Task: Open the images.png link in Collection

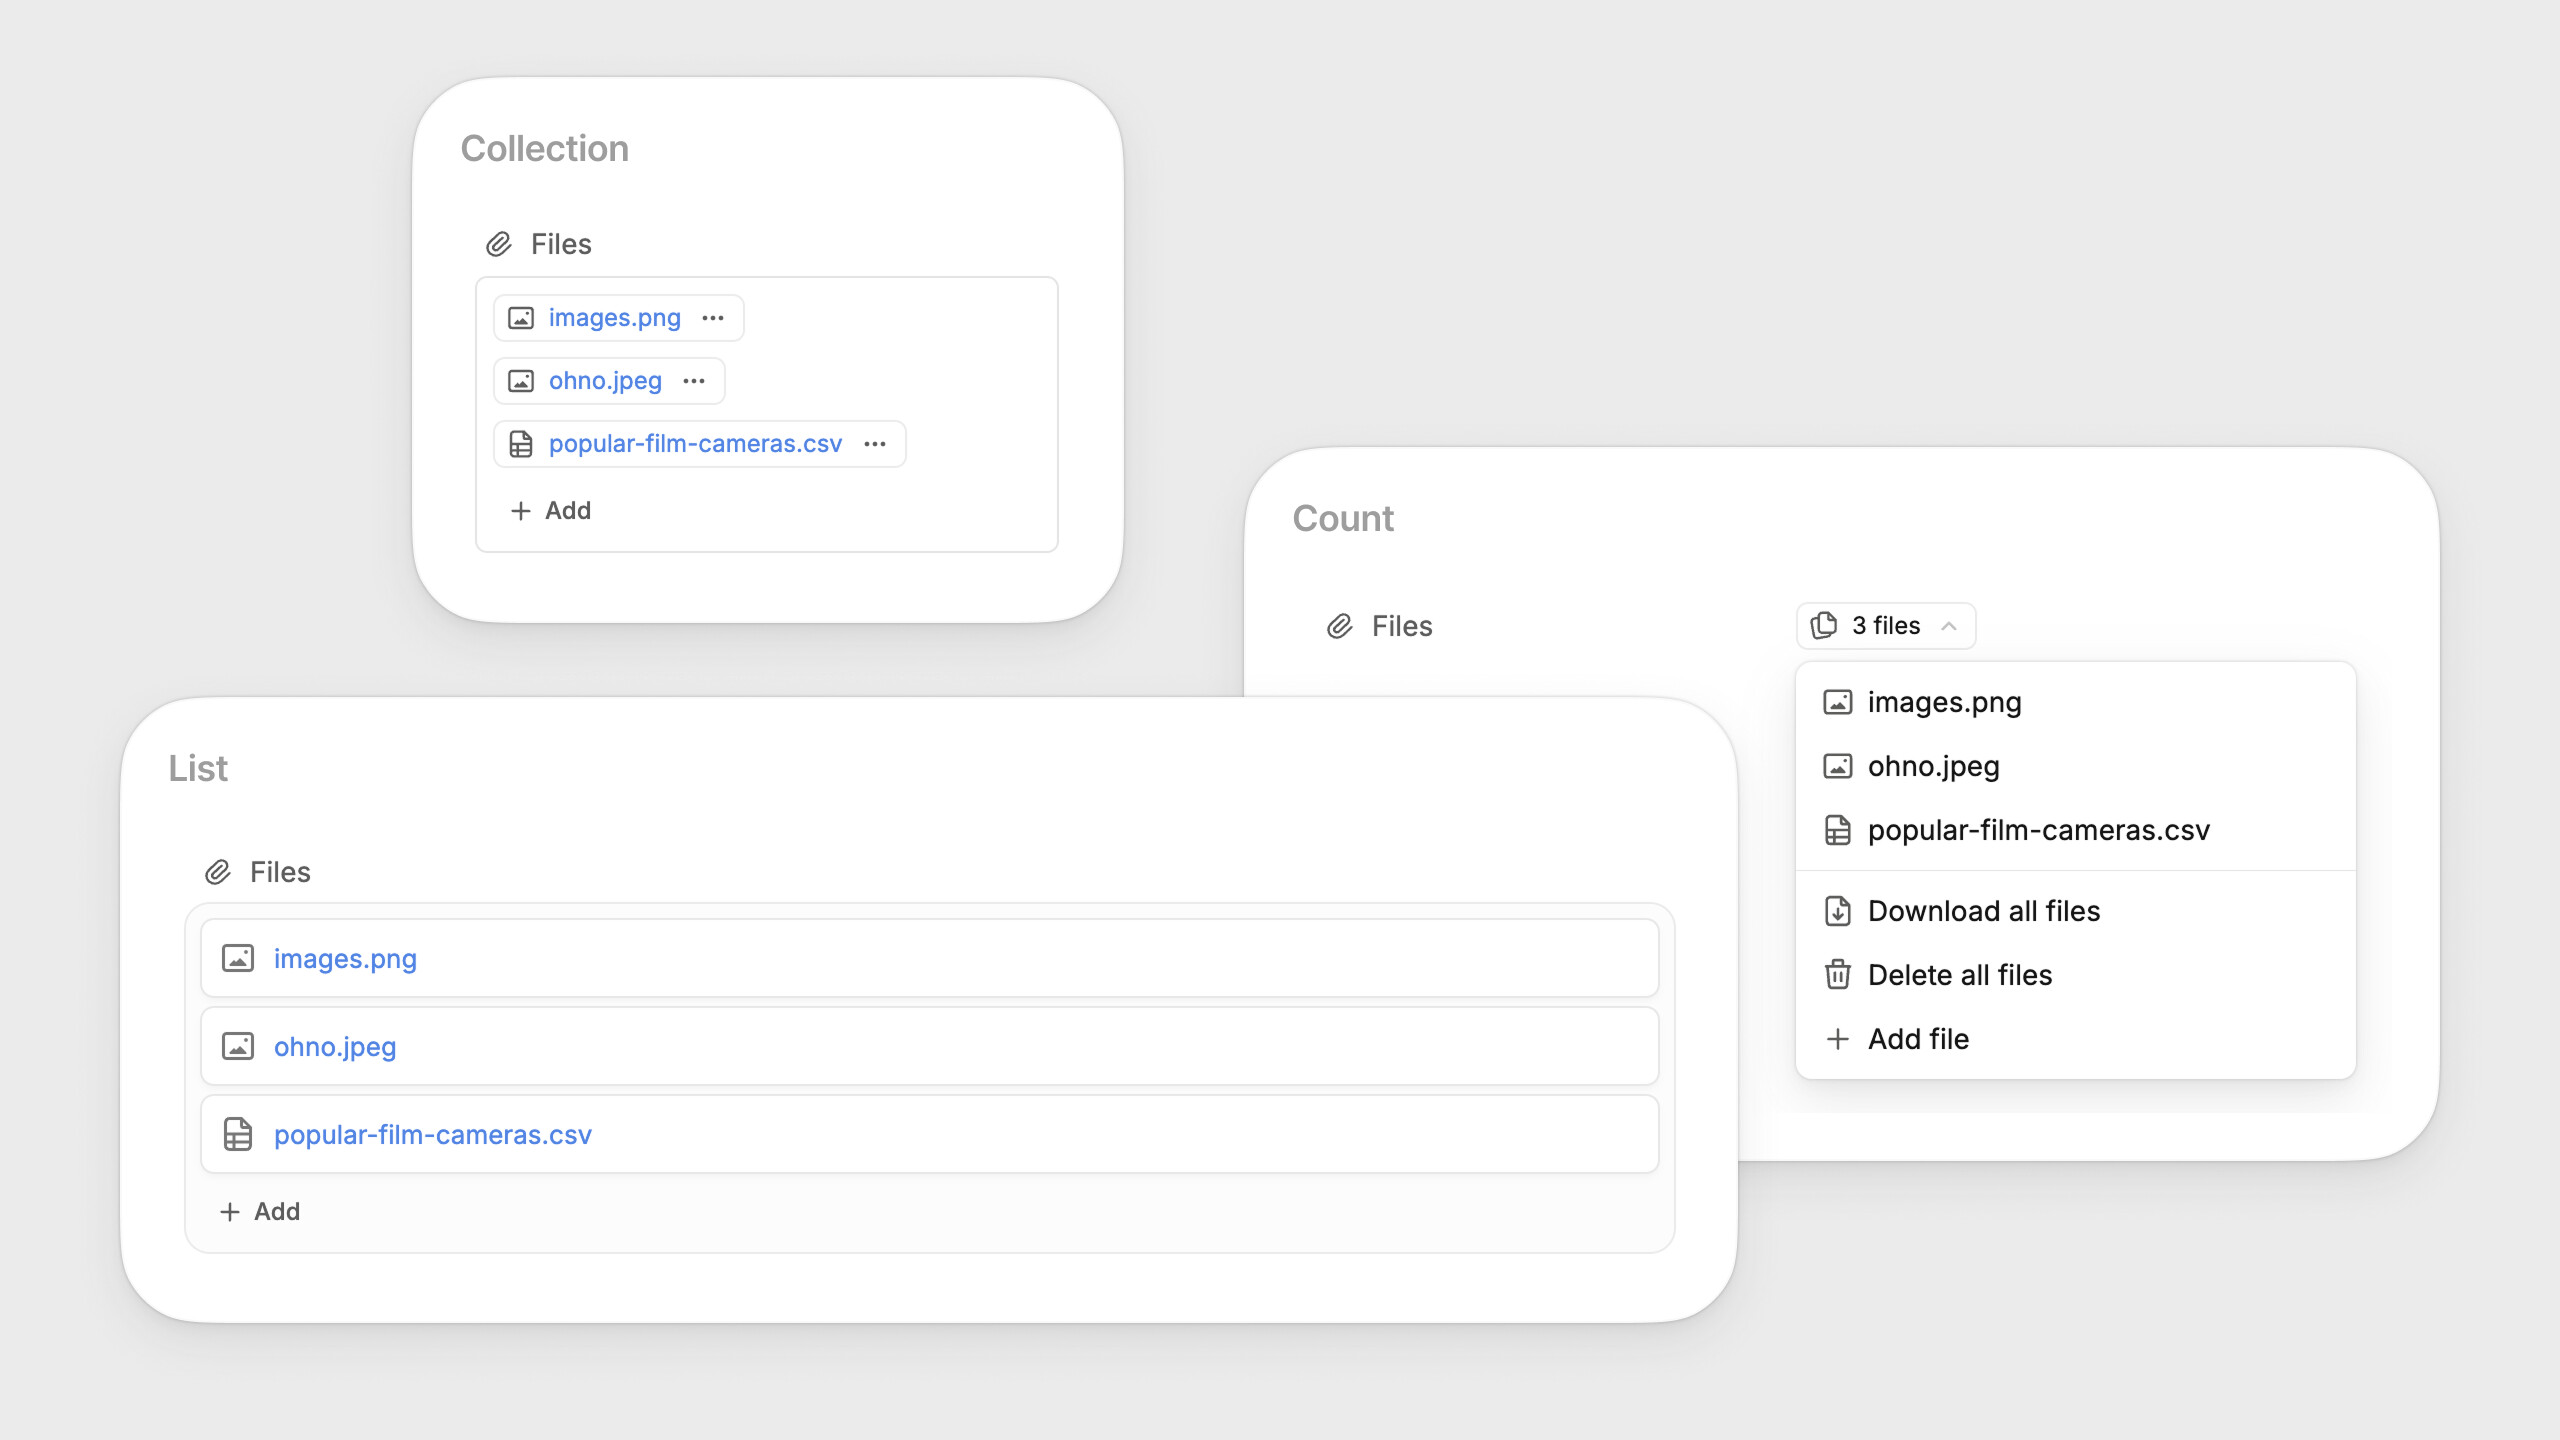Action: click(x=614, y=318)
